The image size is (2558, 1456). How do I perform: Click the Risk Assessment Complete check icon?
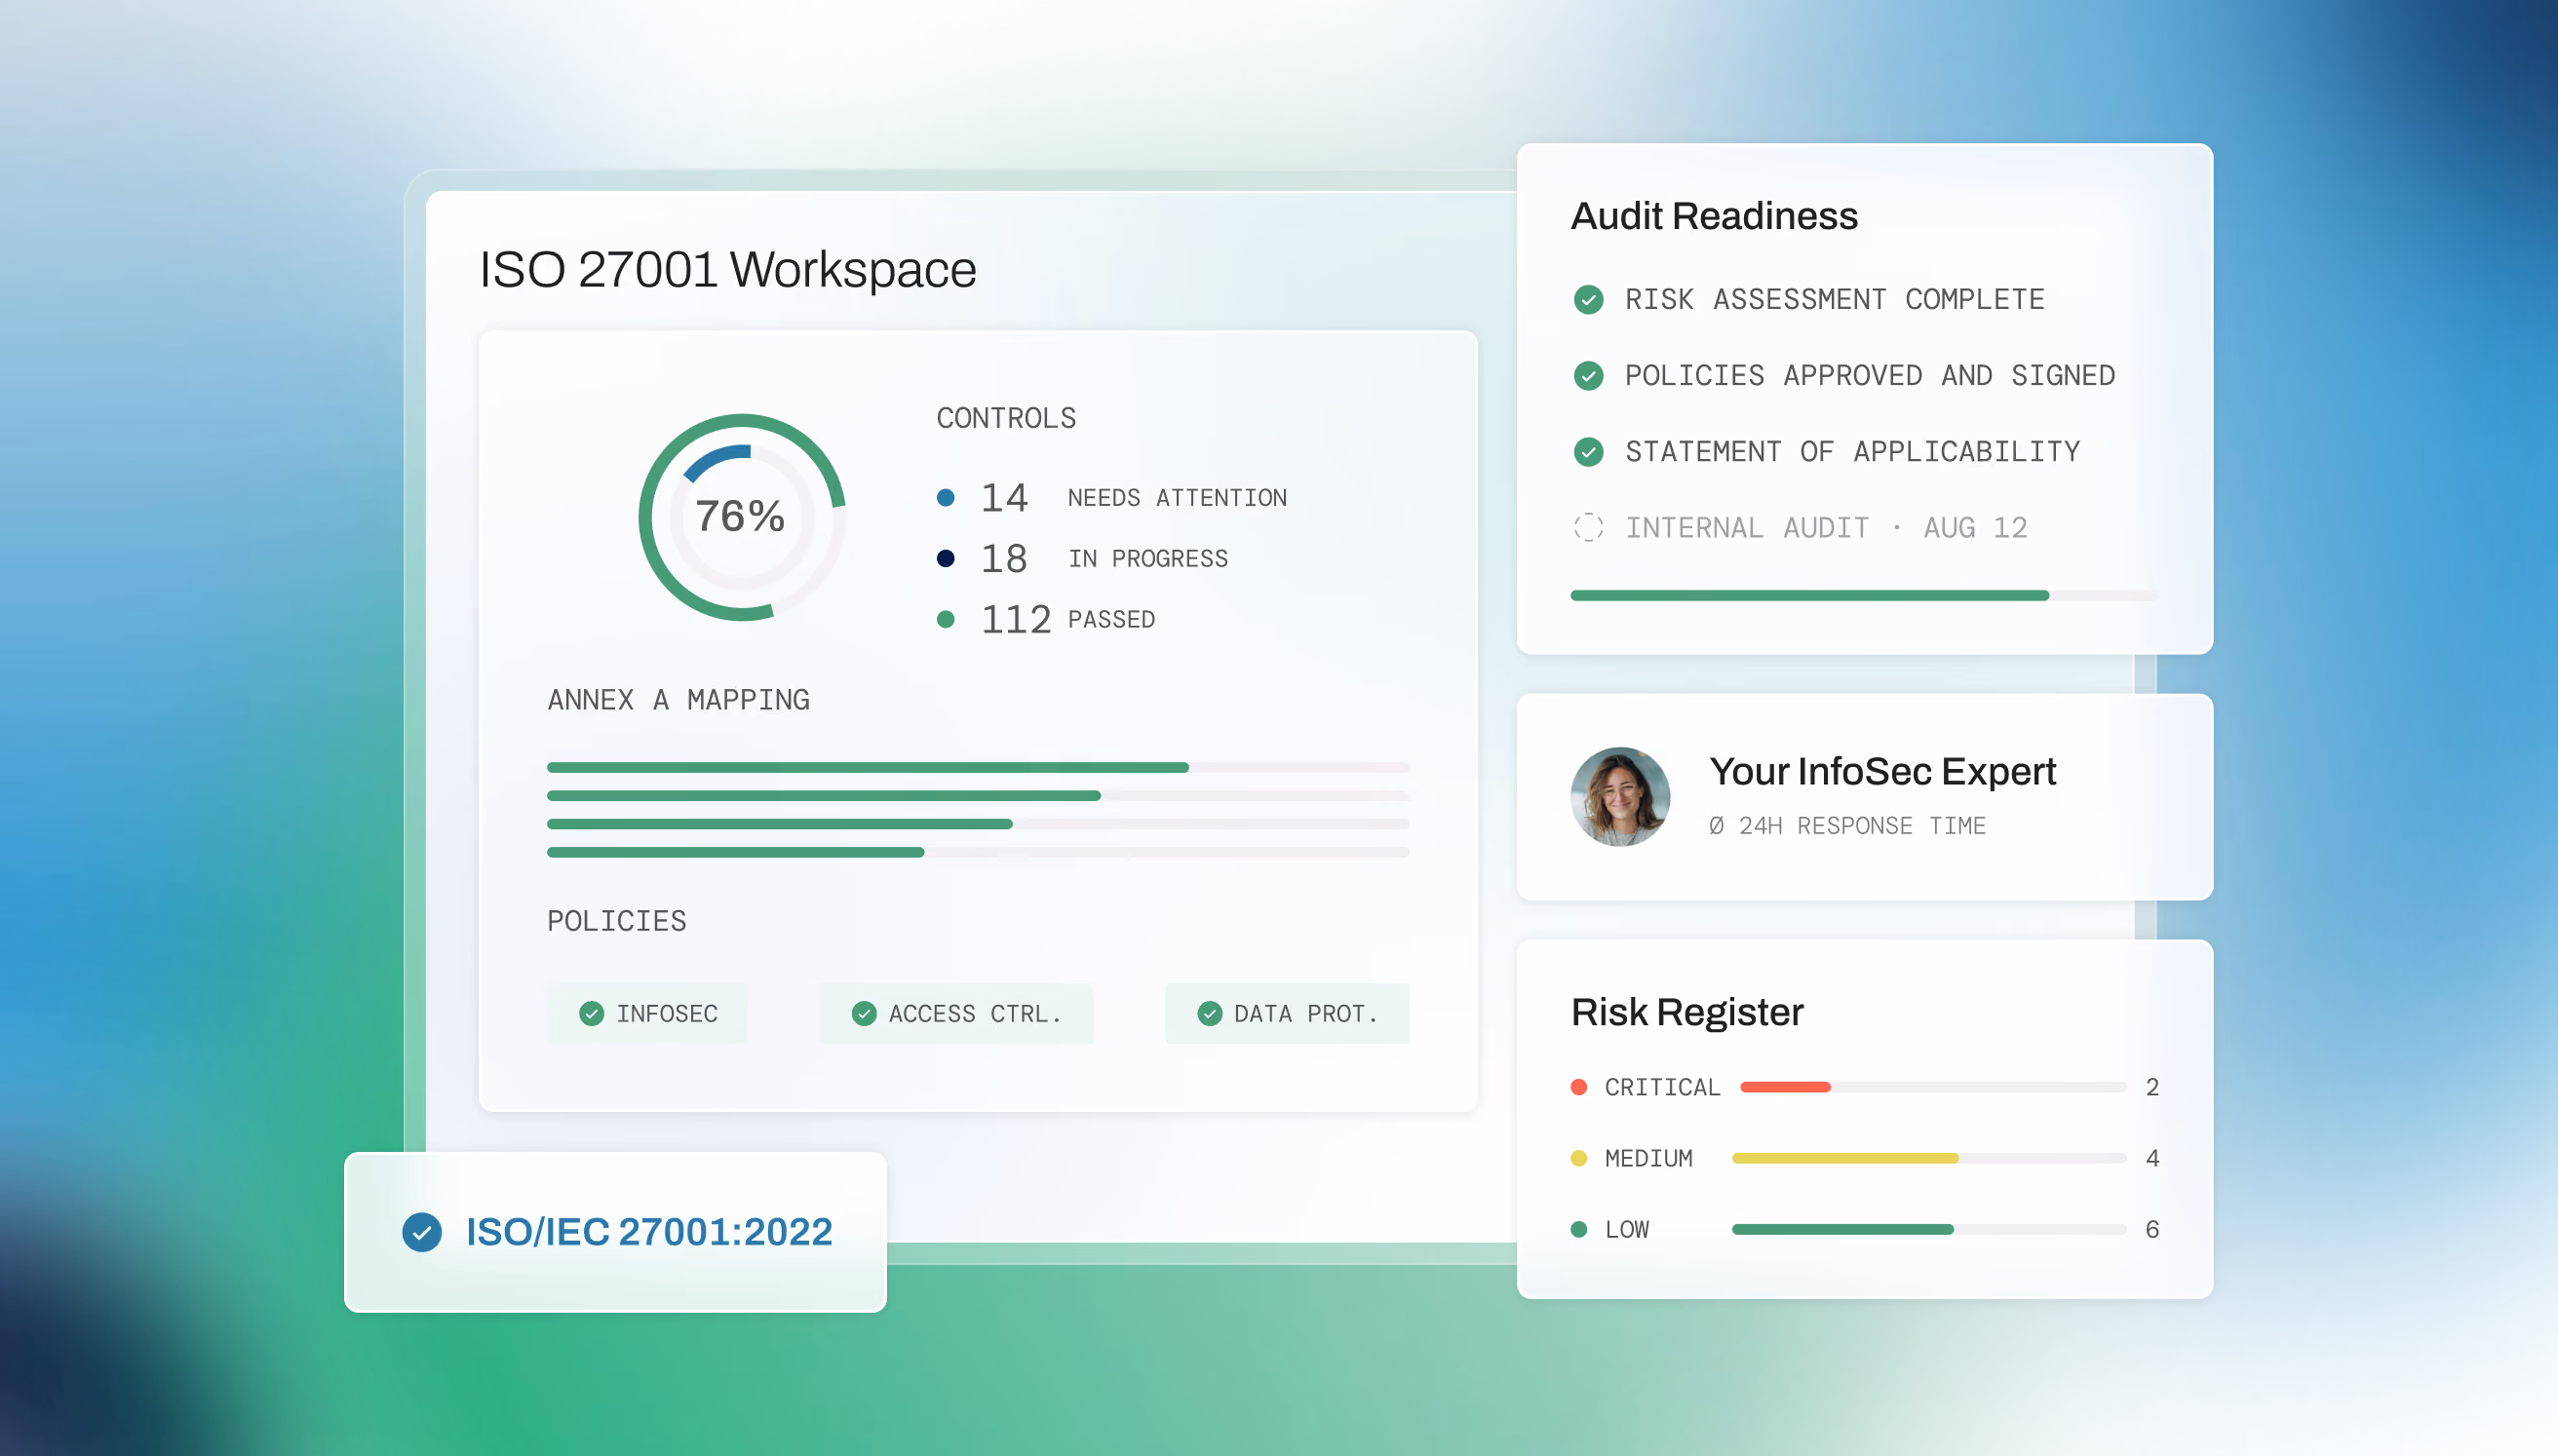tap(1588, 299)
